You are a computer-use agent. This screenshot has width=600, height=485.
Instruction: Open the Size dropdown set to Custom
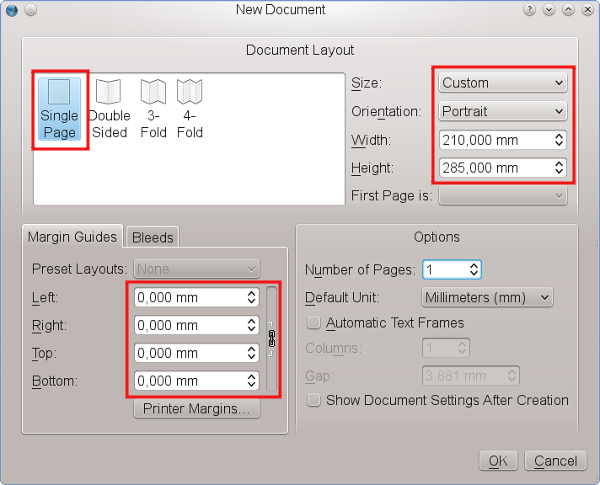click(502, 83)
